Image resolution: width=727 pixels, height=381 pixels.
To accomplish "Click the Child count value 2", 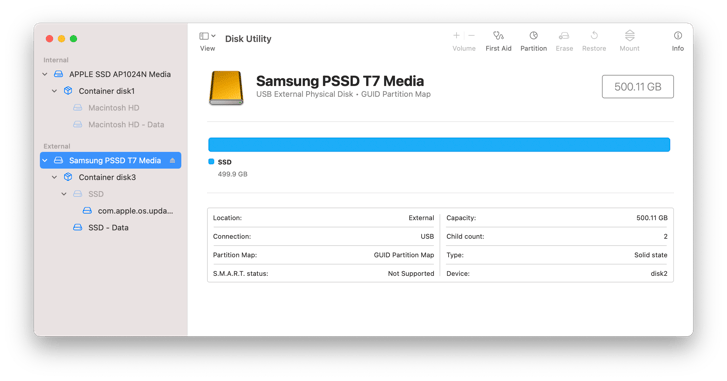I will [665, 236].
